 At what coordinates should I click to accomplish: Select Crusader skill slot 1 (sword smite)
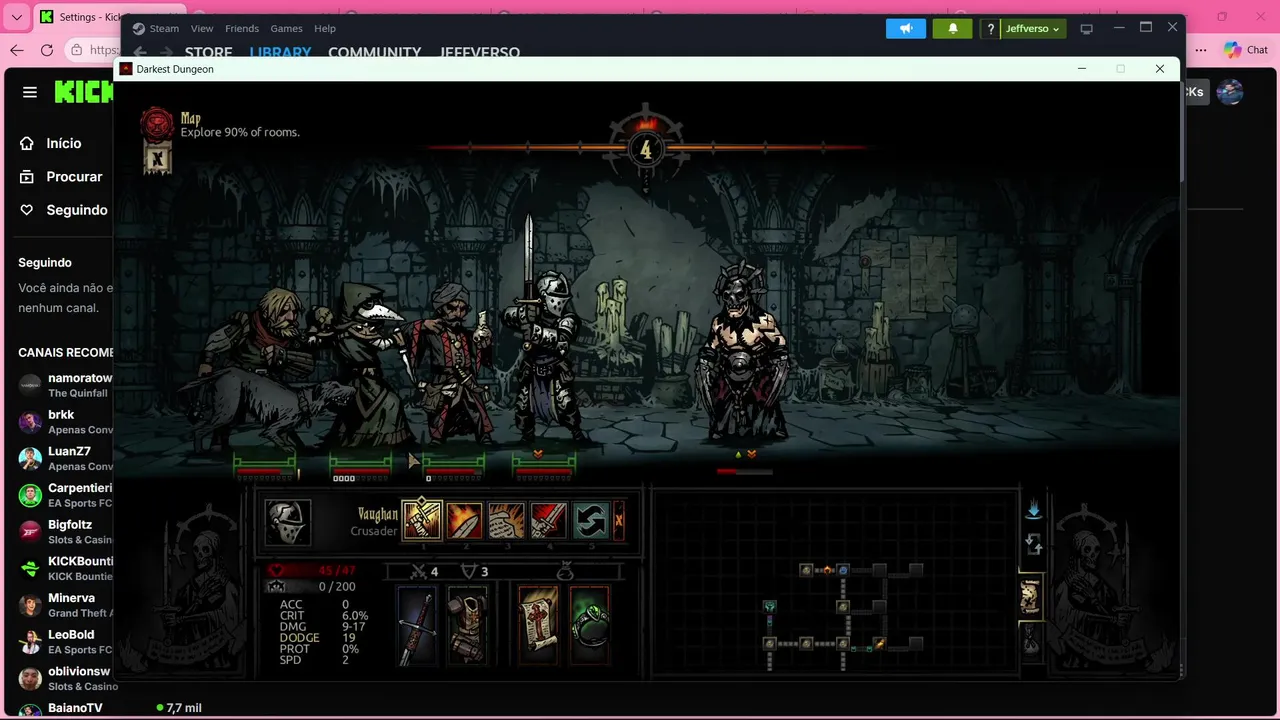[x=421, y=521]
